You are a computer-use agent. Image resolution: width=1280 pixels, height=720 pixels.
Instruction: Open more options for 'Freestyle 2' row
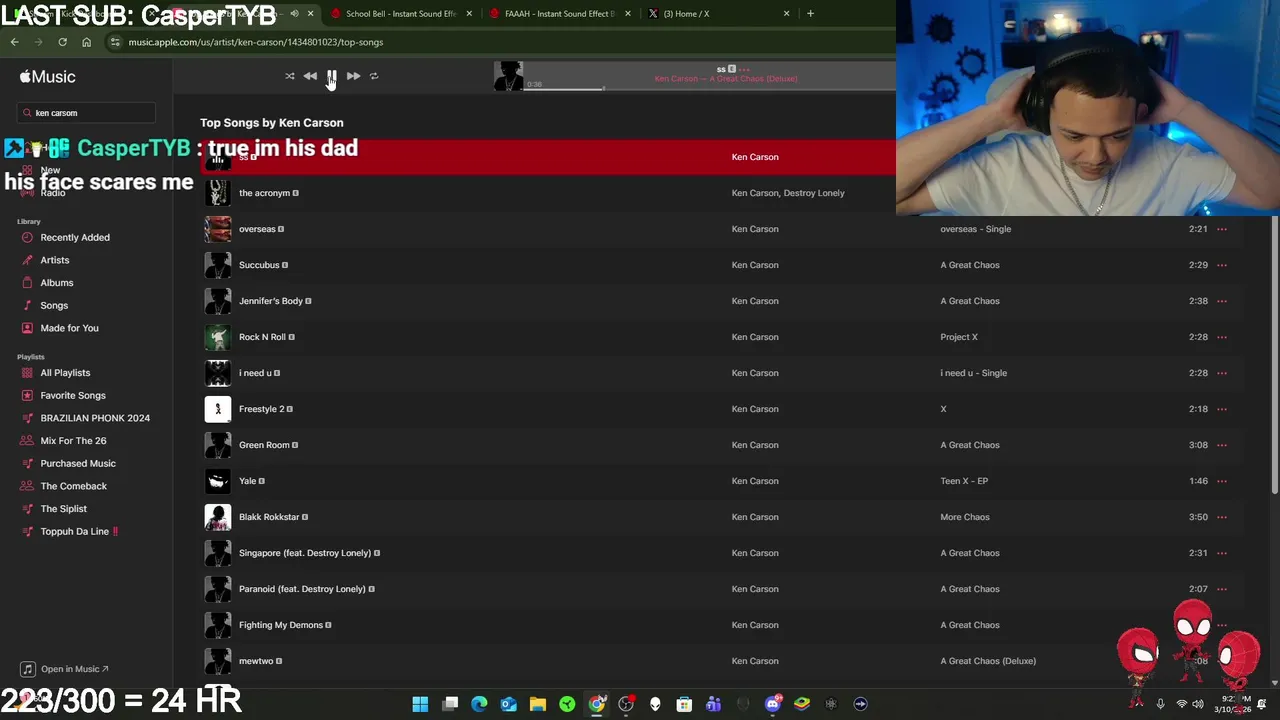click(1222, 409)
